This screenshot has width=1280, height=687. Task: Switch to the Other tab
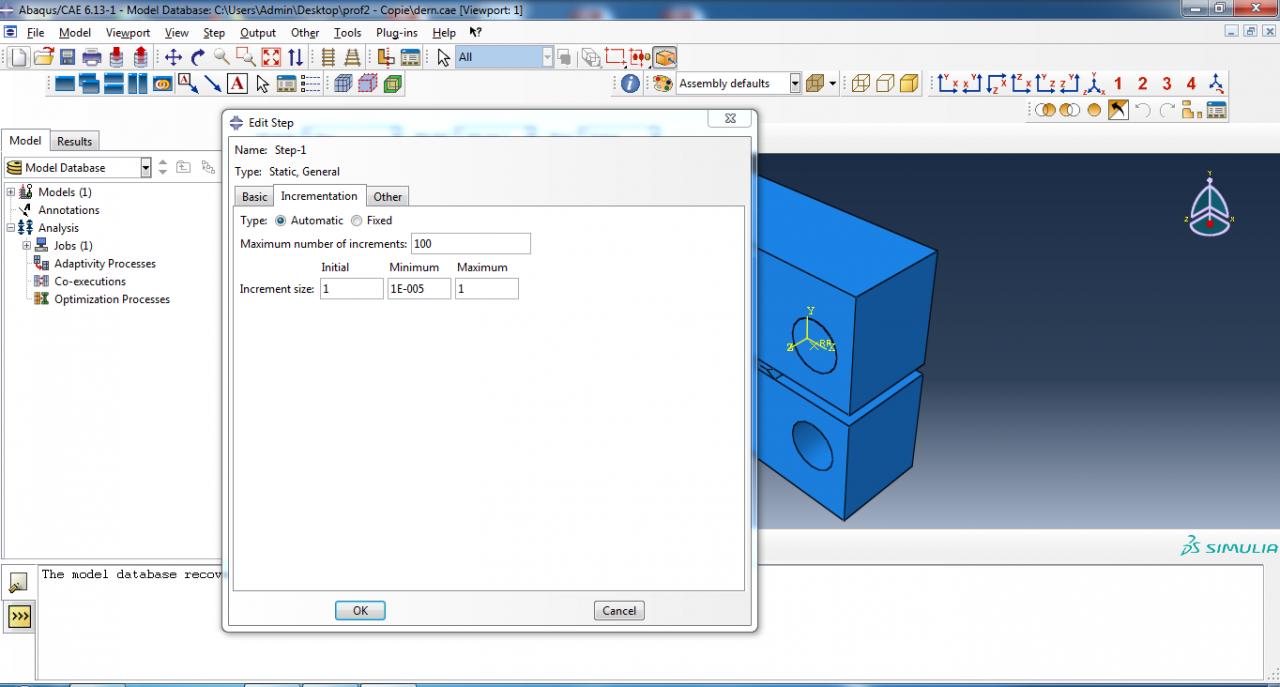[x=388, y=197]
